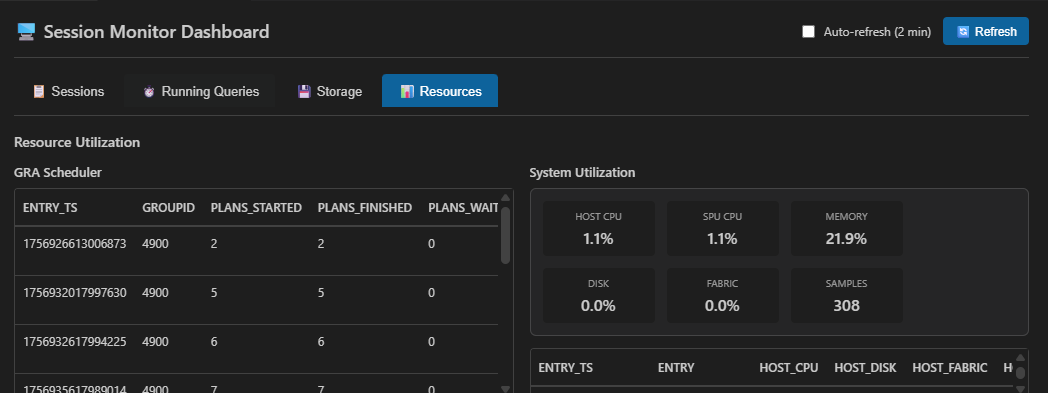Click the HOST_DISK column header
Screen dimensions: 1048x393
865,368
